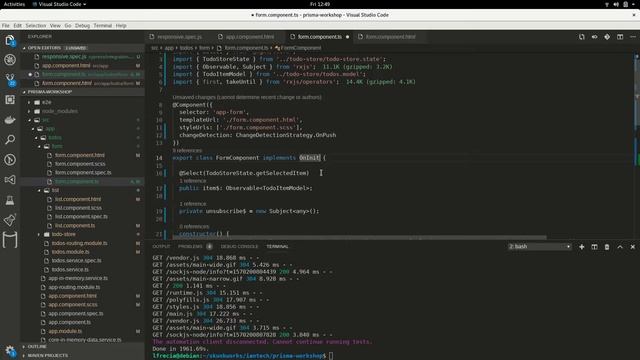Screen dimensions: 640x360
Task: Click the Problems count badge
Action: (x=209, y=247)
